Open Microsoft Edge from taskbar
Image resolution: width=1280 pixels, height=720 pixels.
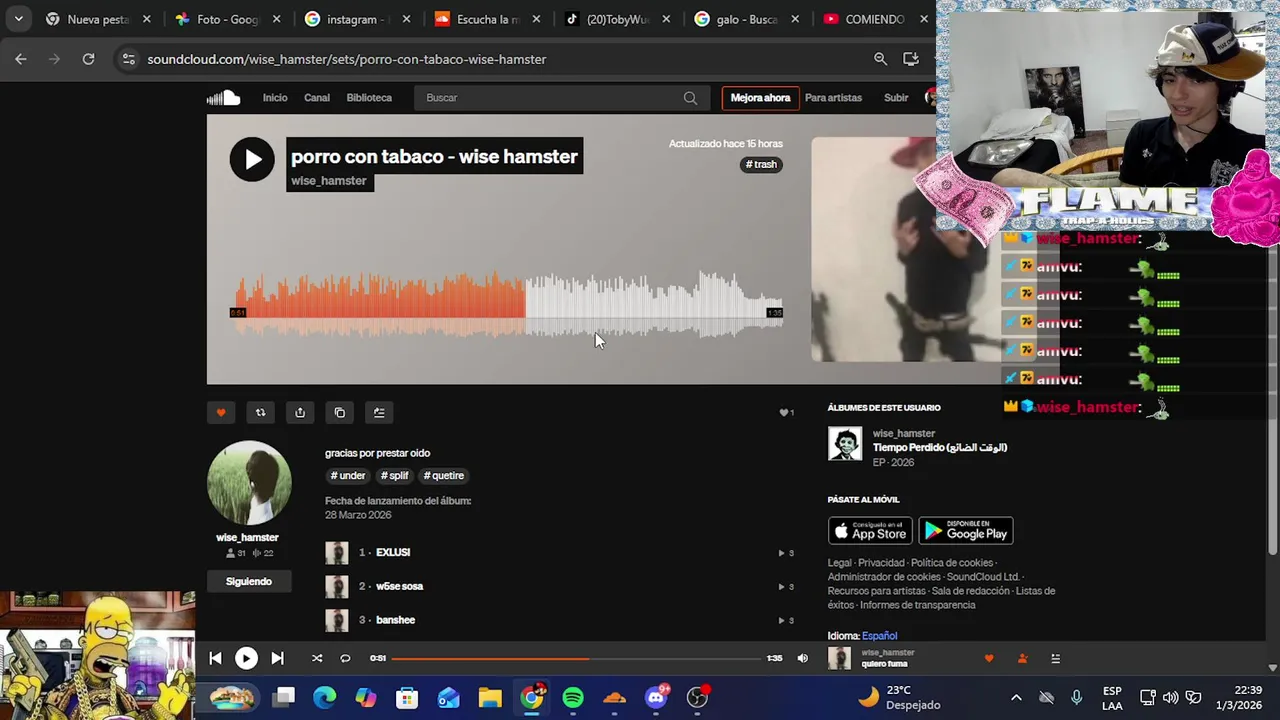pyautogui.click(x=325, y=697)
